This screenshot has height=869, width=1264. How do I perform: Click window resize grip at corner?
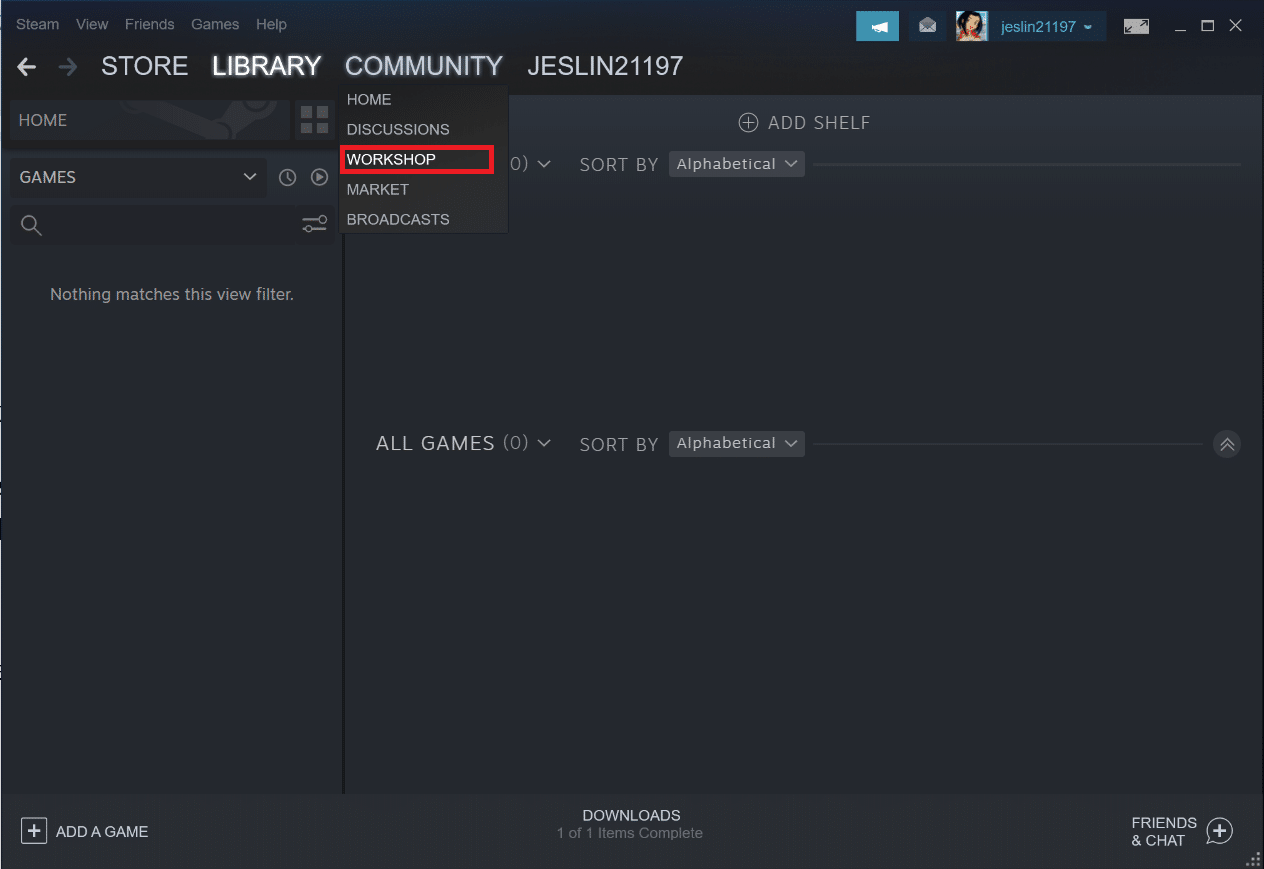coord(1253,858)
